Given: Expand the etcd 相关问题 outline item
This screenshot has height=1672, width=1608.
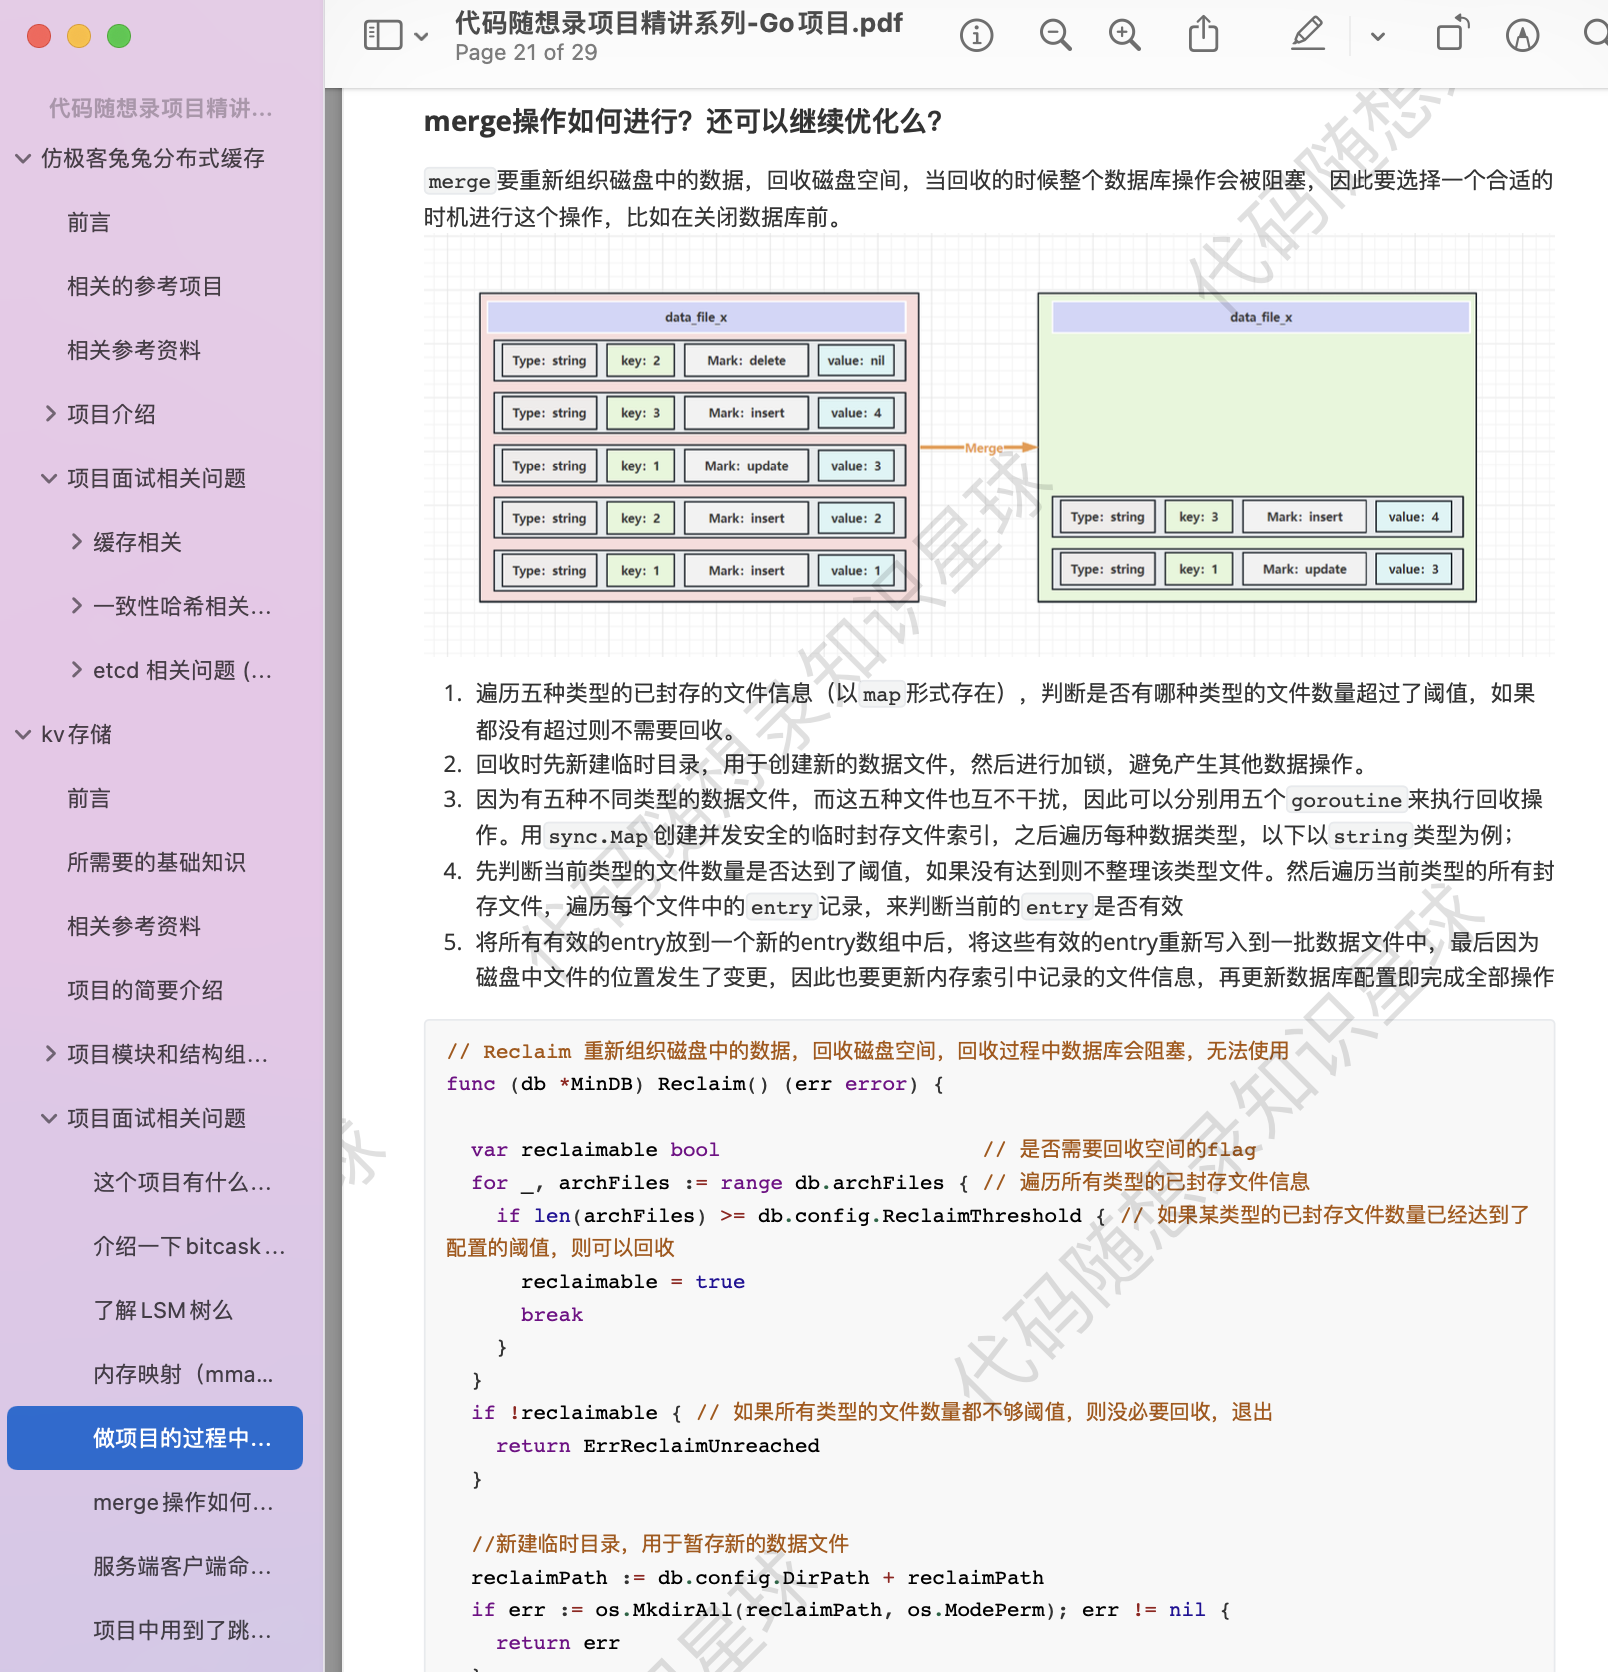Looking at the screenshot, I should pyautogui.click(x=76, y=670).
